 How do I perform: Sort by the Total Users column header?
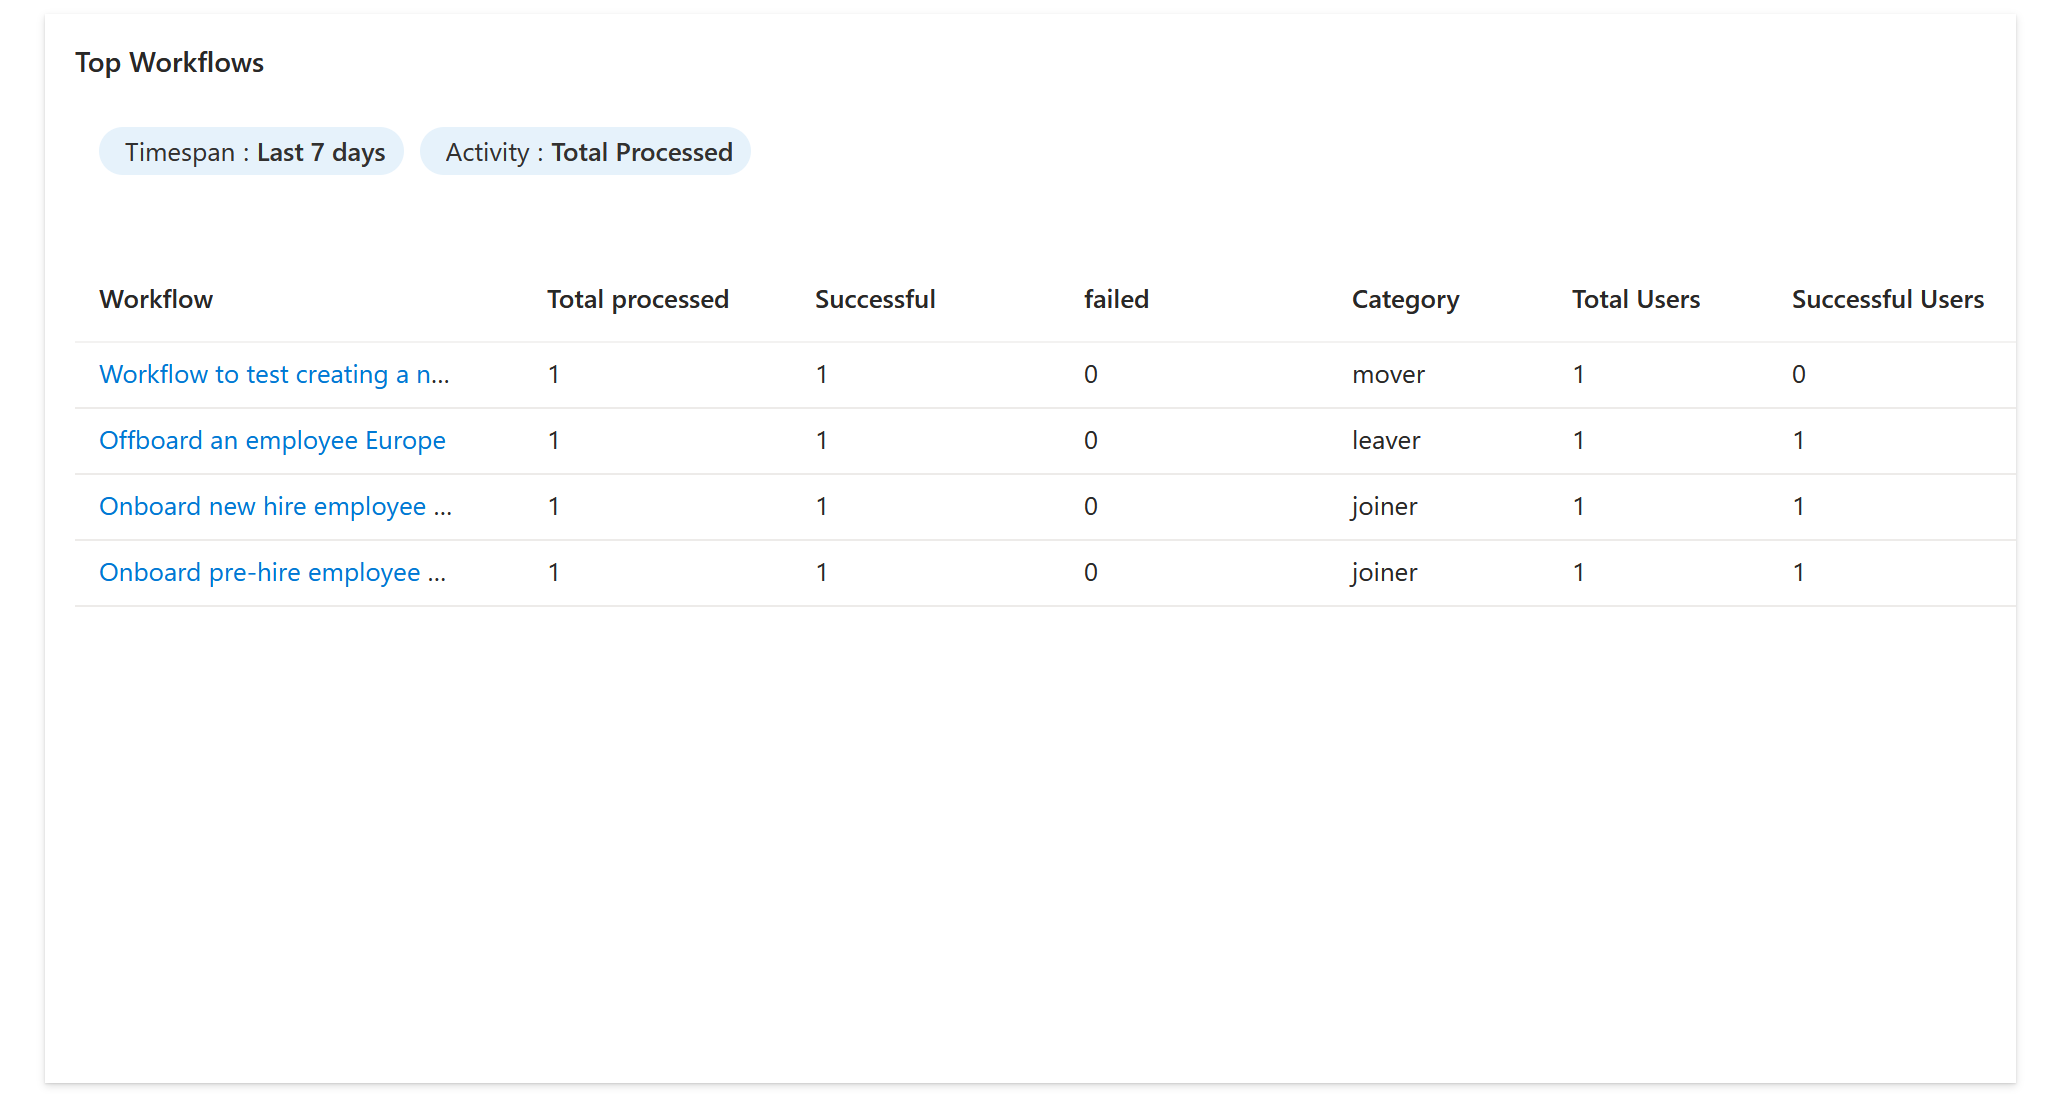point(1636,298)
